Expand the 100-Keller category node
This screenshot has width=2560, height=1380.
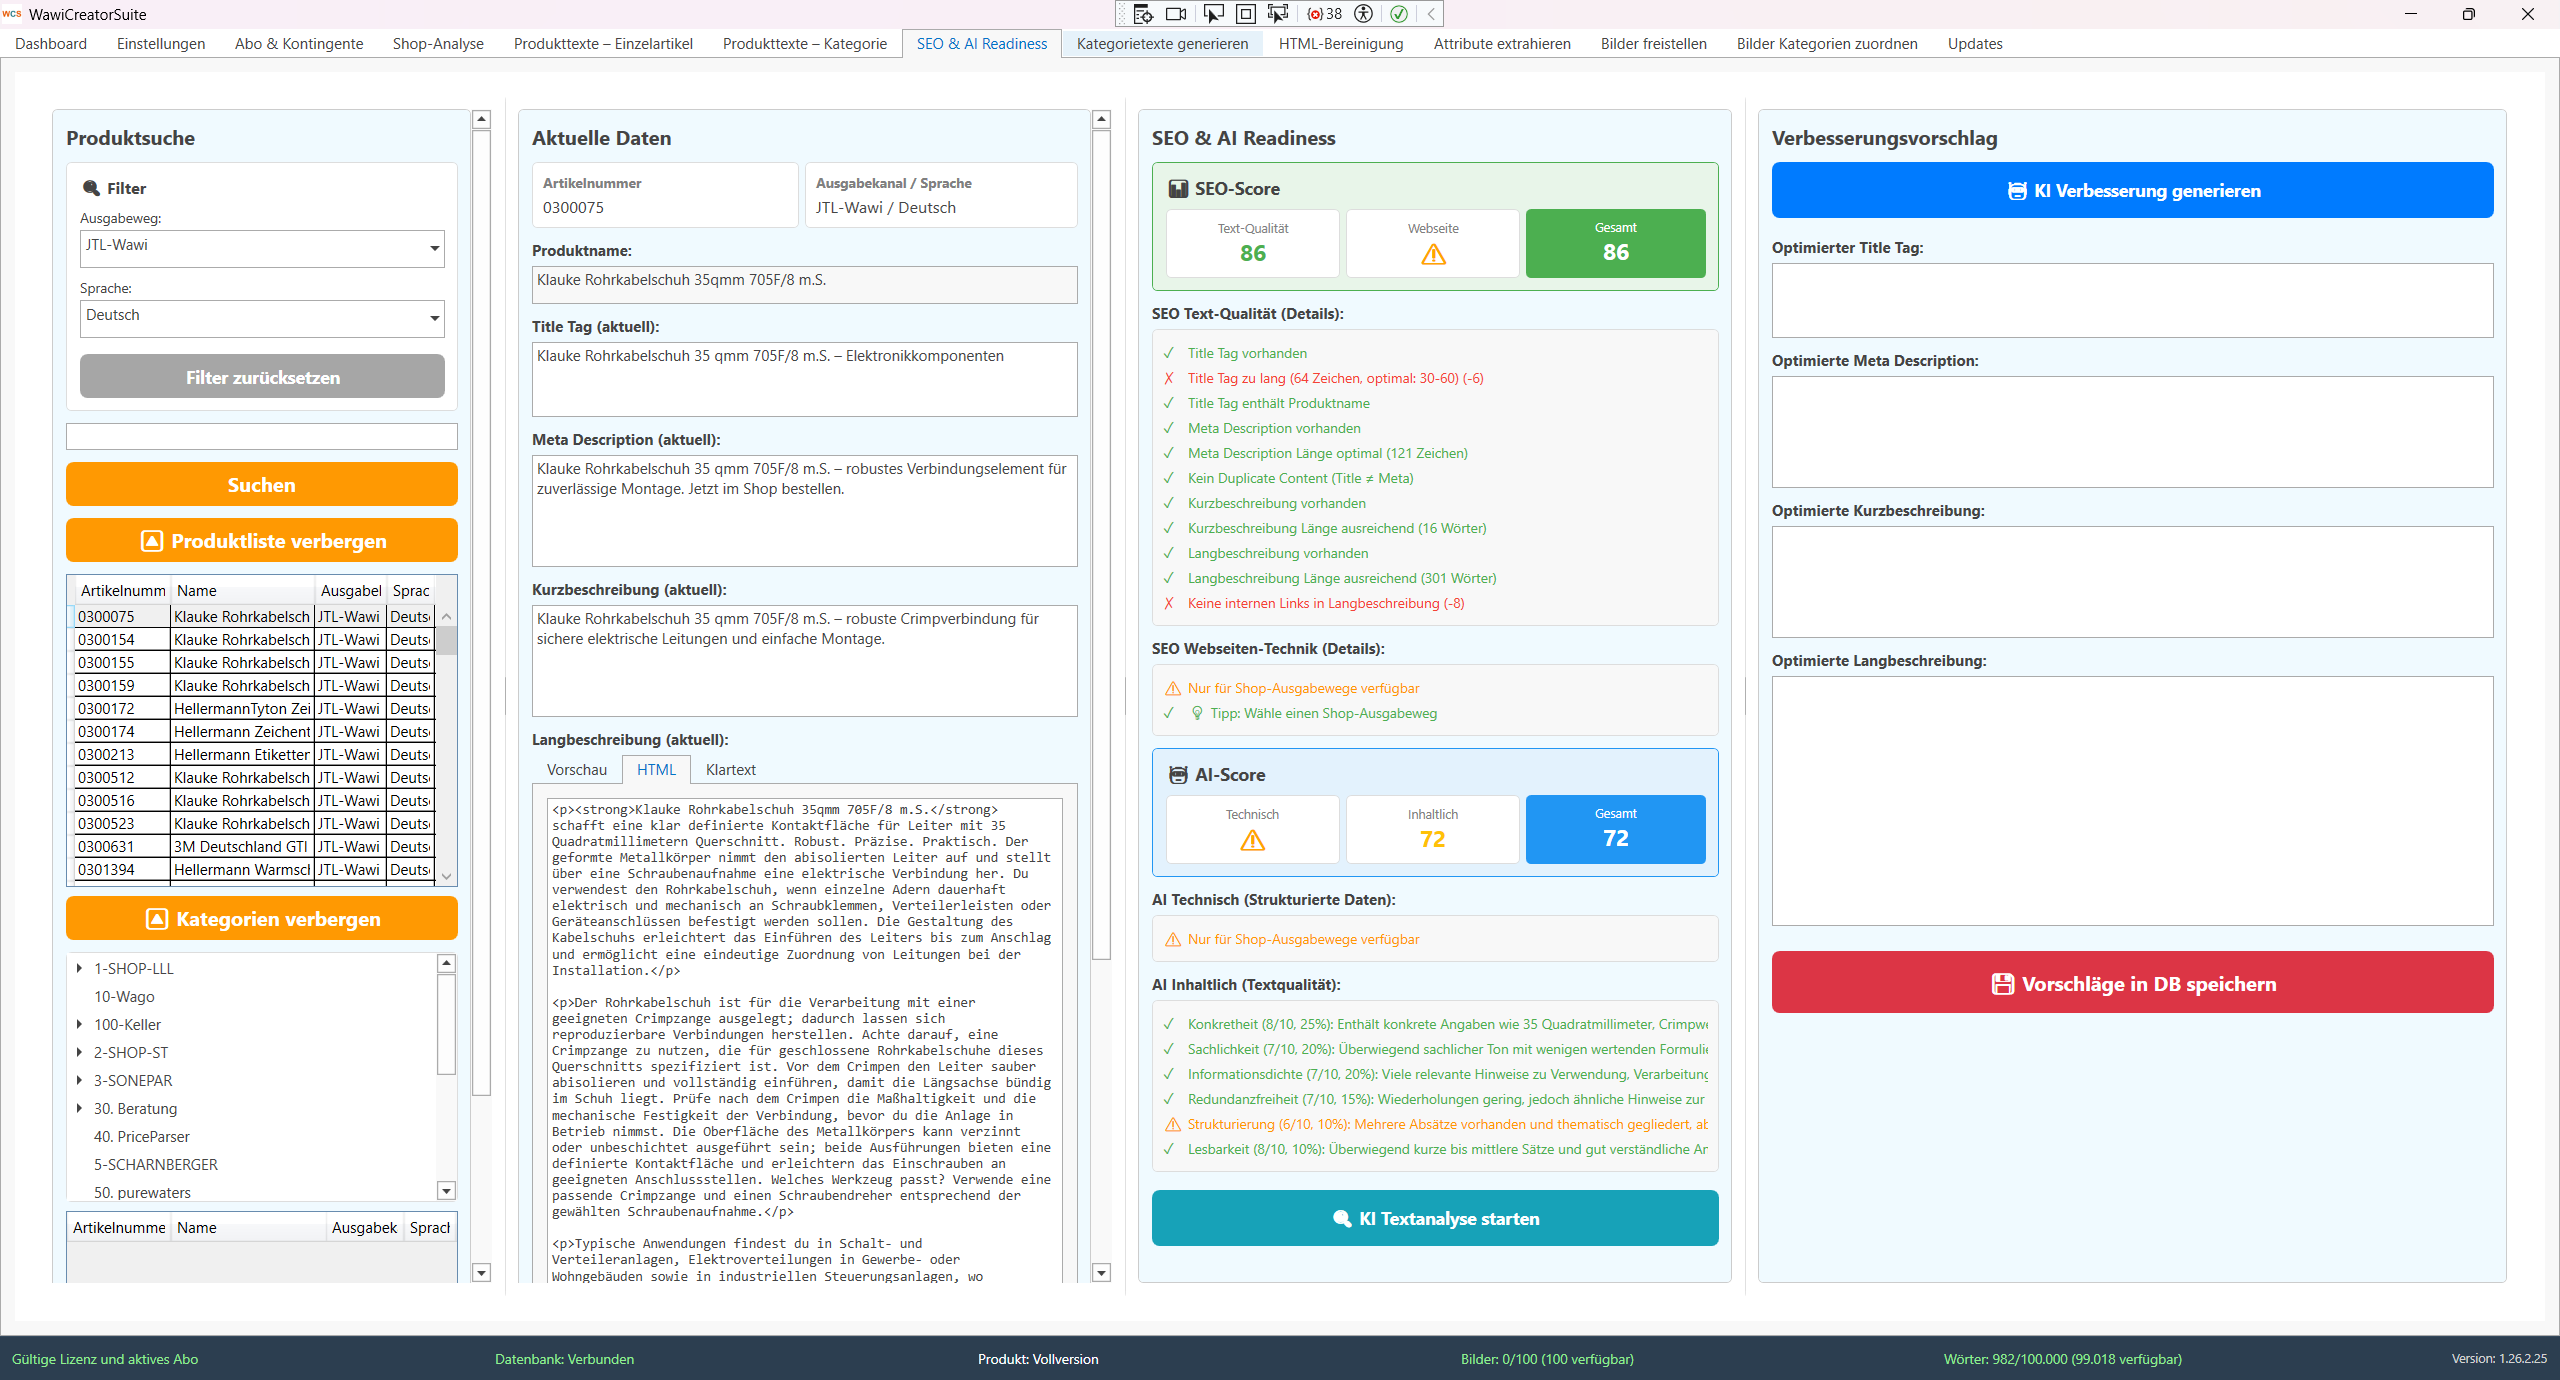[80, 1024]
